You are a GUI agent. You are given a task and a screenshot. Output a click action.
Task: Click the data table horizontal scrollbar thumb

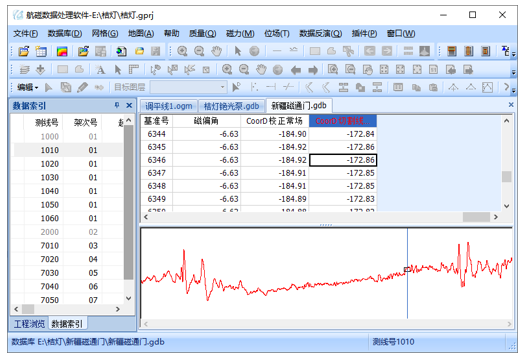(476, 217)
